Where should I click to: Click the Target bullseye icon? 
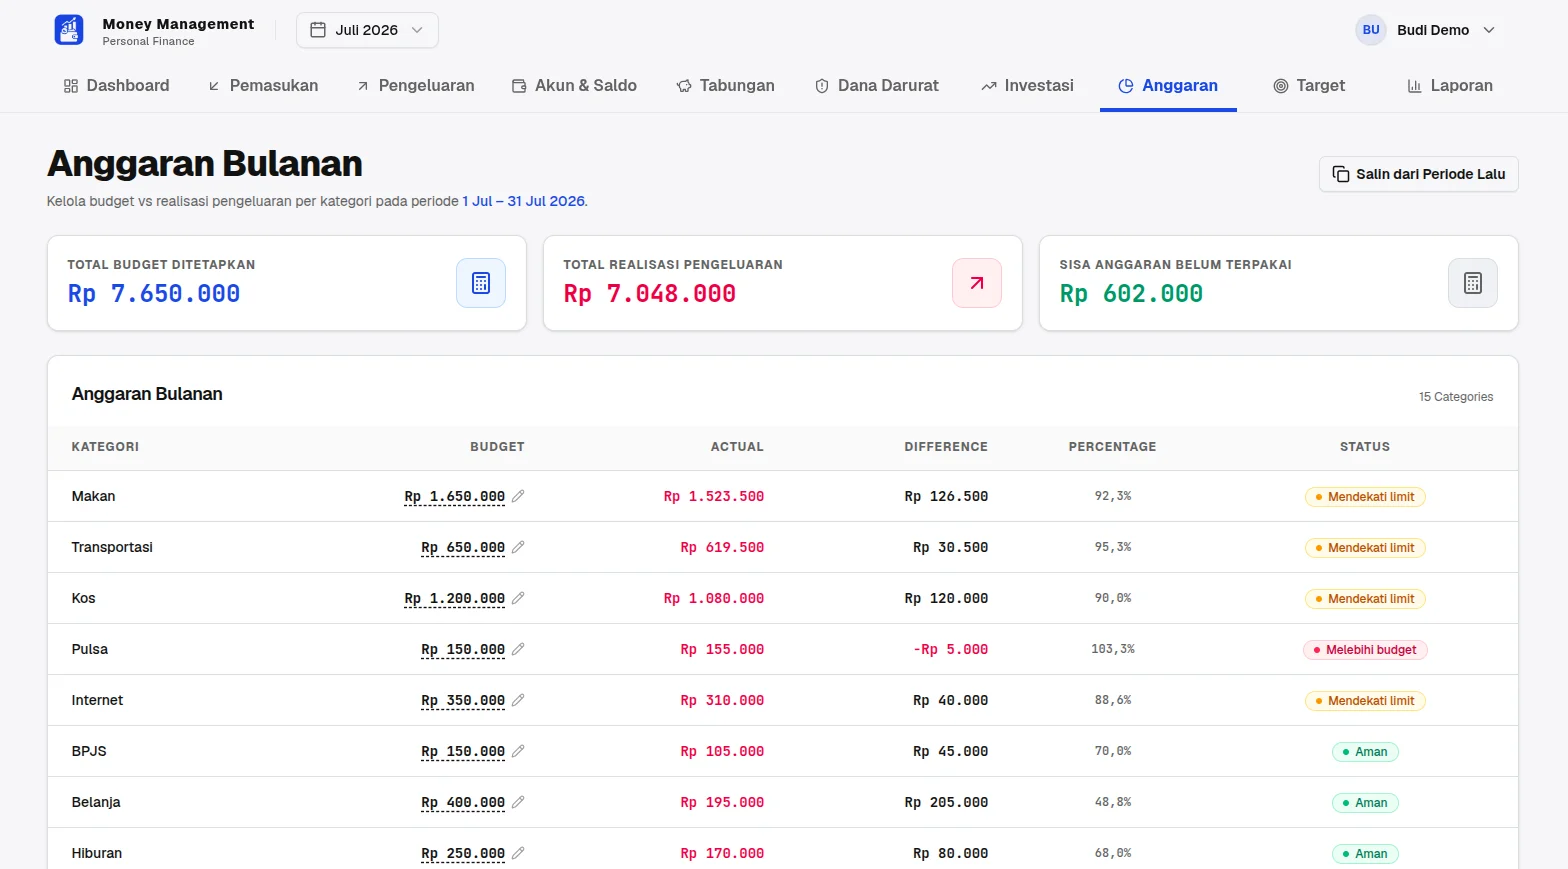tap(1280, 86)
